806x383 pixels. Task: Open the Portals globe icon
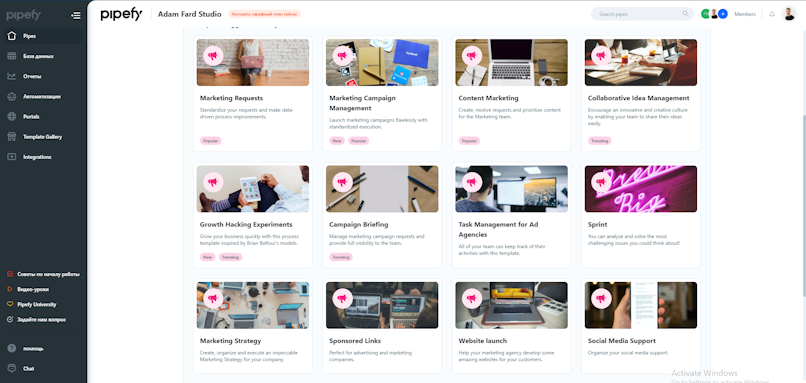tap(12, 116)
